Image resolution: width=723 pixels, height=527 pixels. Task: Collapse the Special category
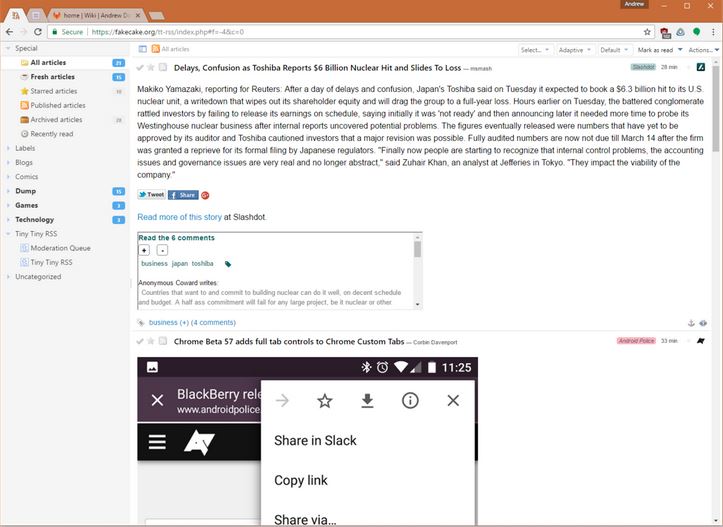click(8, 48)
